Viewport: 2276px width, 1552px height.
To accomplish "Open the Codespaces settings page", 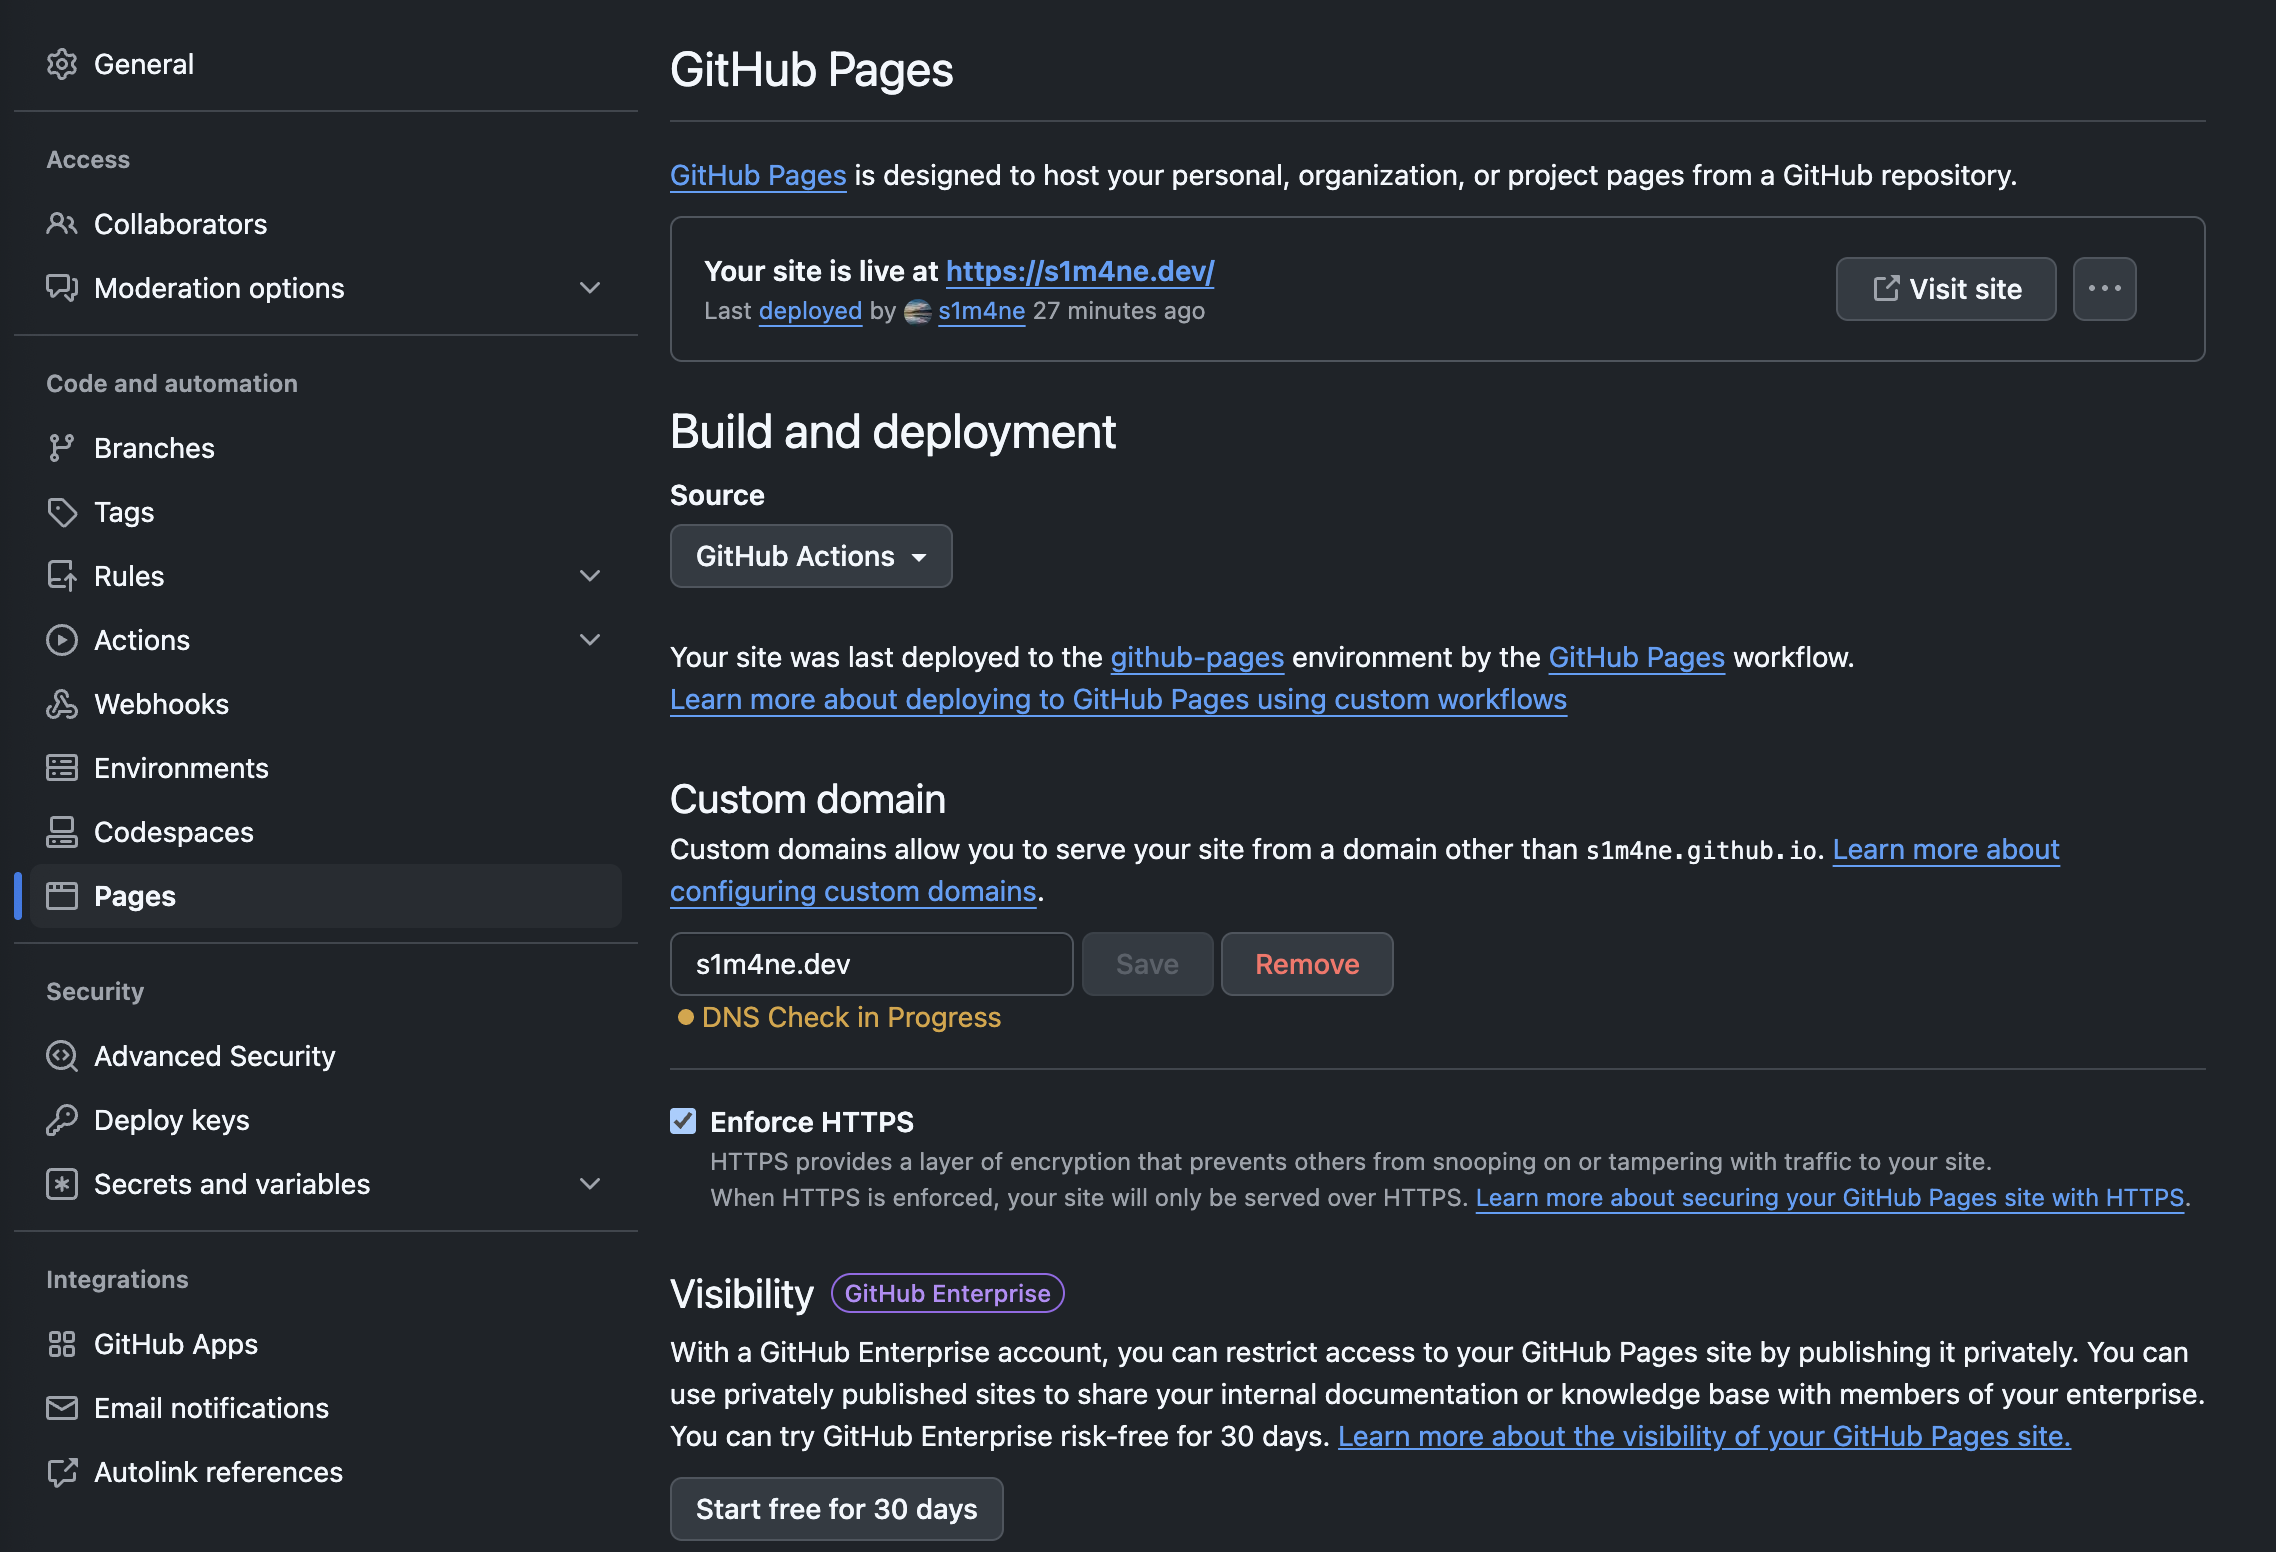I will coord(174,832).
